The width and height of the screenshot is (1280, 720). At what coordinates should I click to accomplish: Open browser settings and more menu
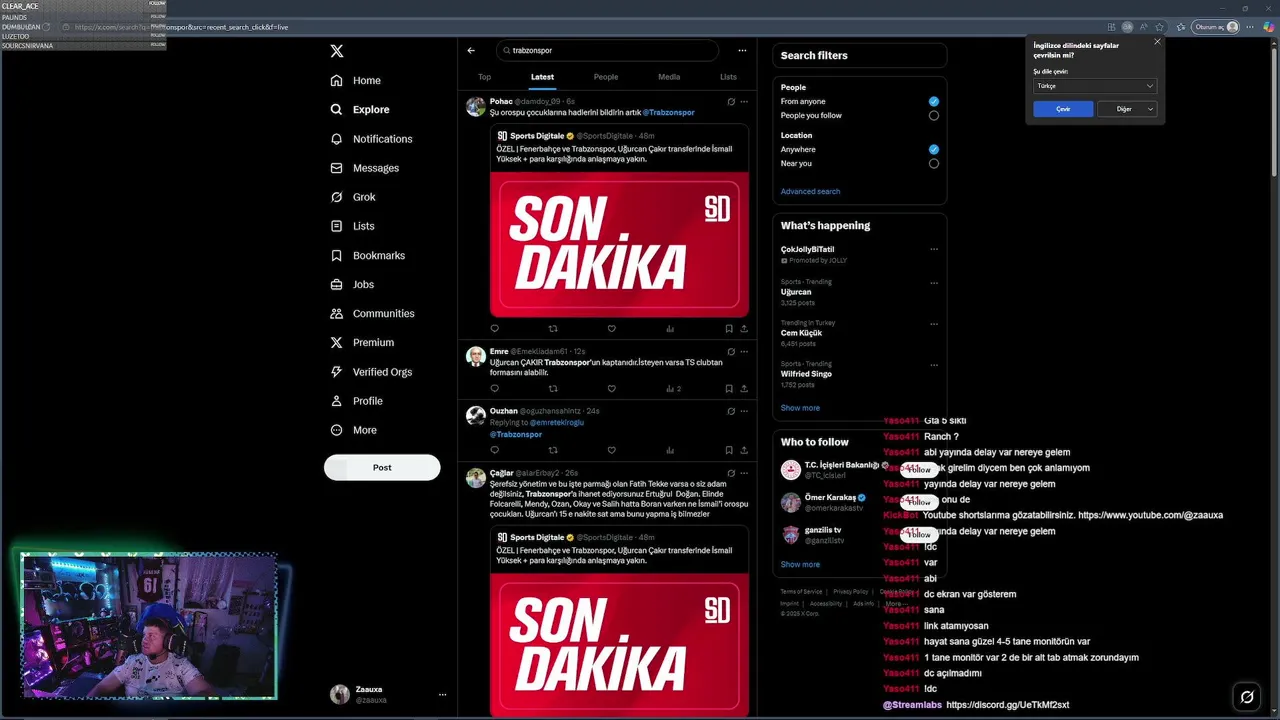(x=1250, y=27)
